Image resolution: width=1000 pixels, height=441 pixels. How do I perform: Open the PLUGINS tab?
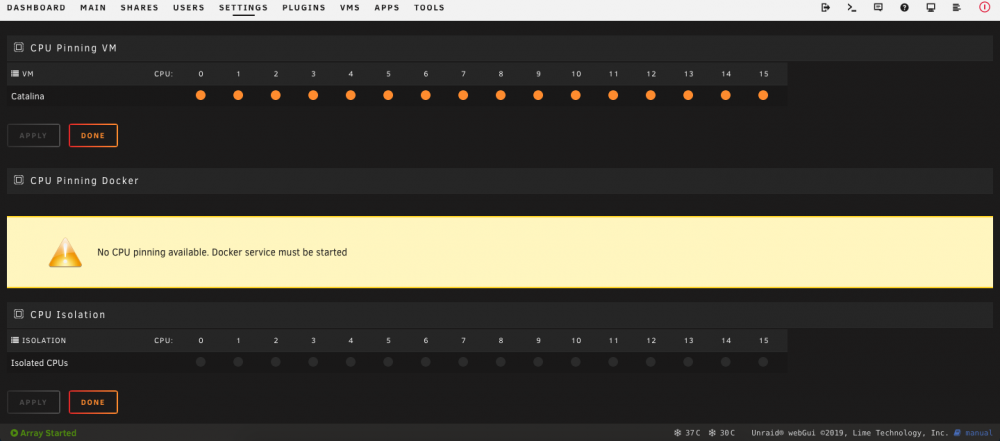pyautogui.click(x=304, y=8)
